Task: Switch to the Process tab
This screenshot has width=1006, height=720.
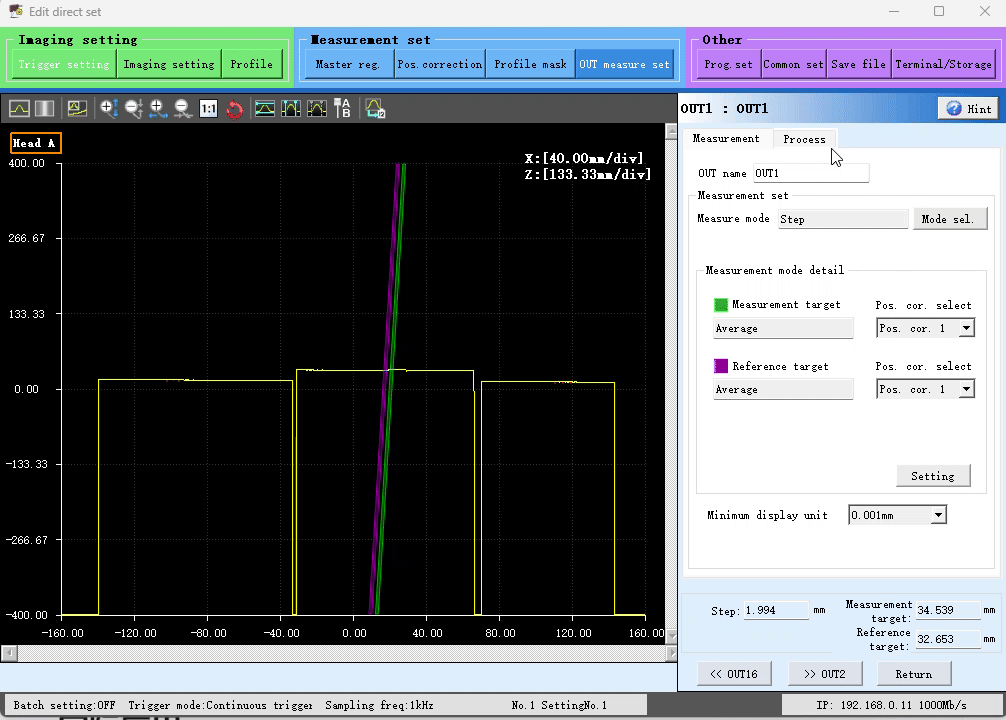Action: point(805,139)
